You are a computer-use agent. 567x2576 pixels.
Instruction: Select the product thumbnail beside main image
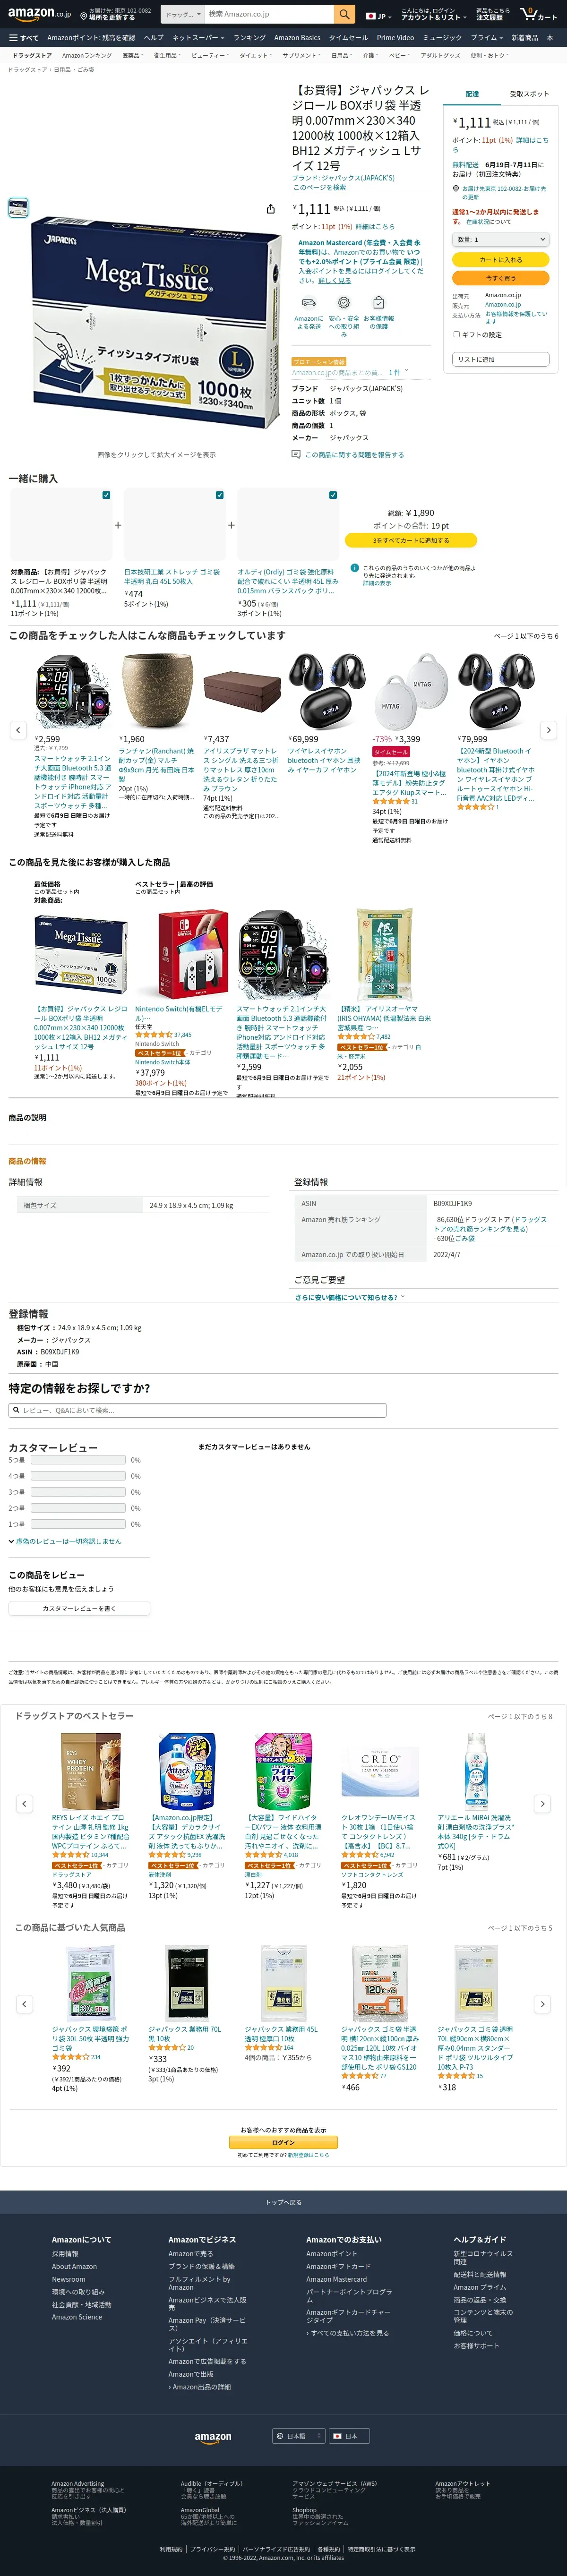[18, 207]
